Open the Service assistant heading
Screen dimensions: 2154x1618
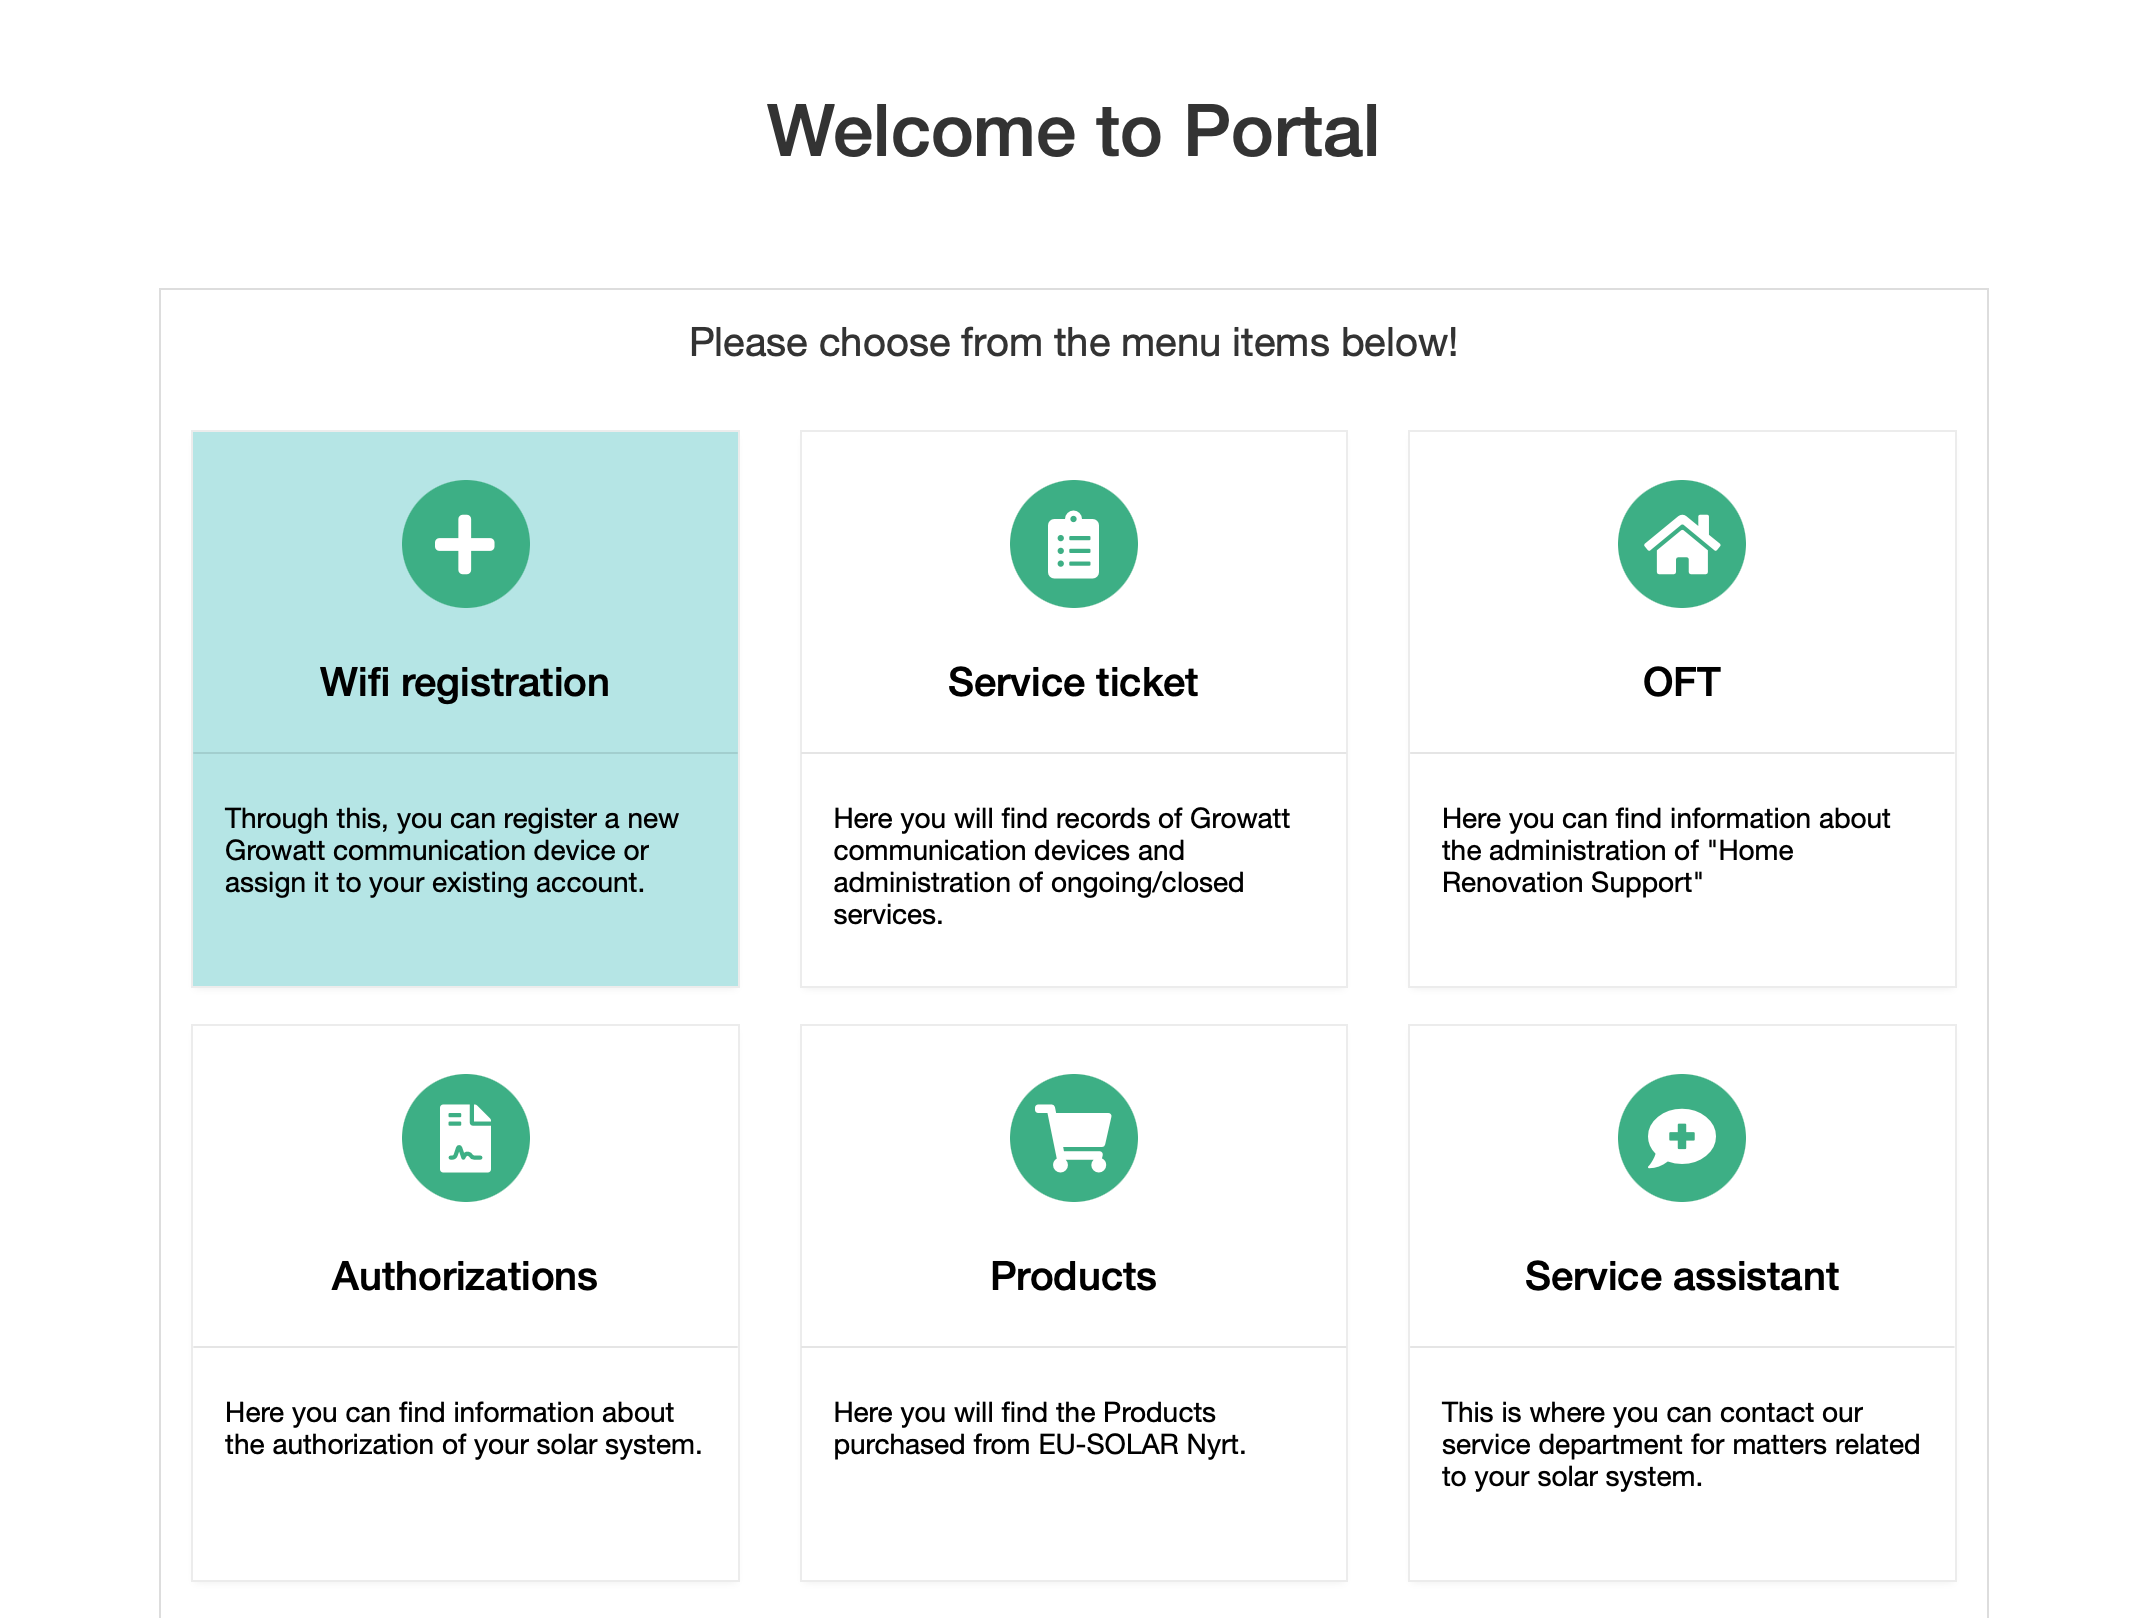(x=1681, y=1276)
